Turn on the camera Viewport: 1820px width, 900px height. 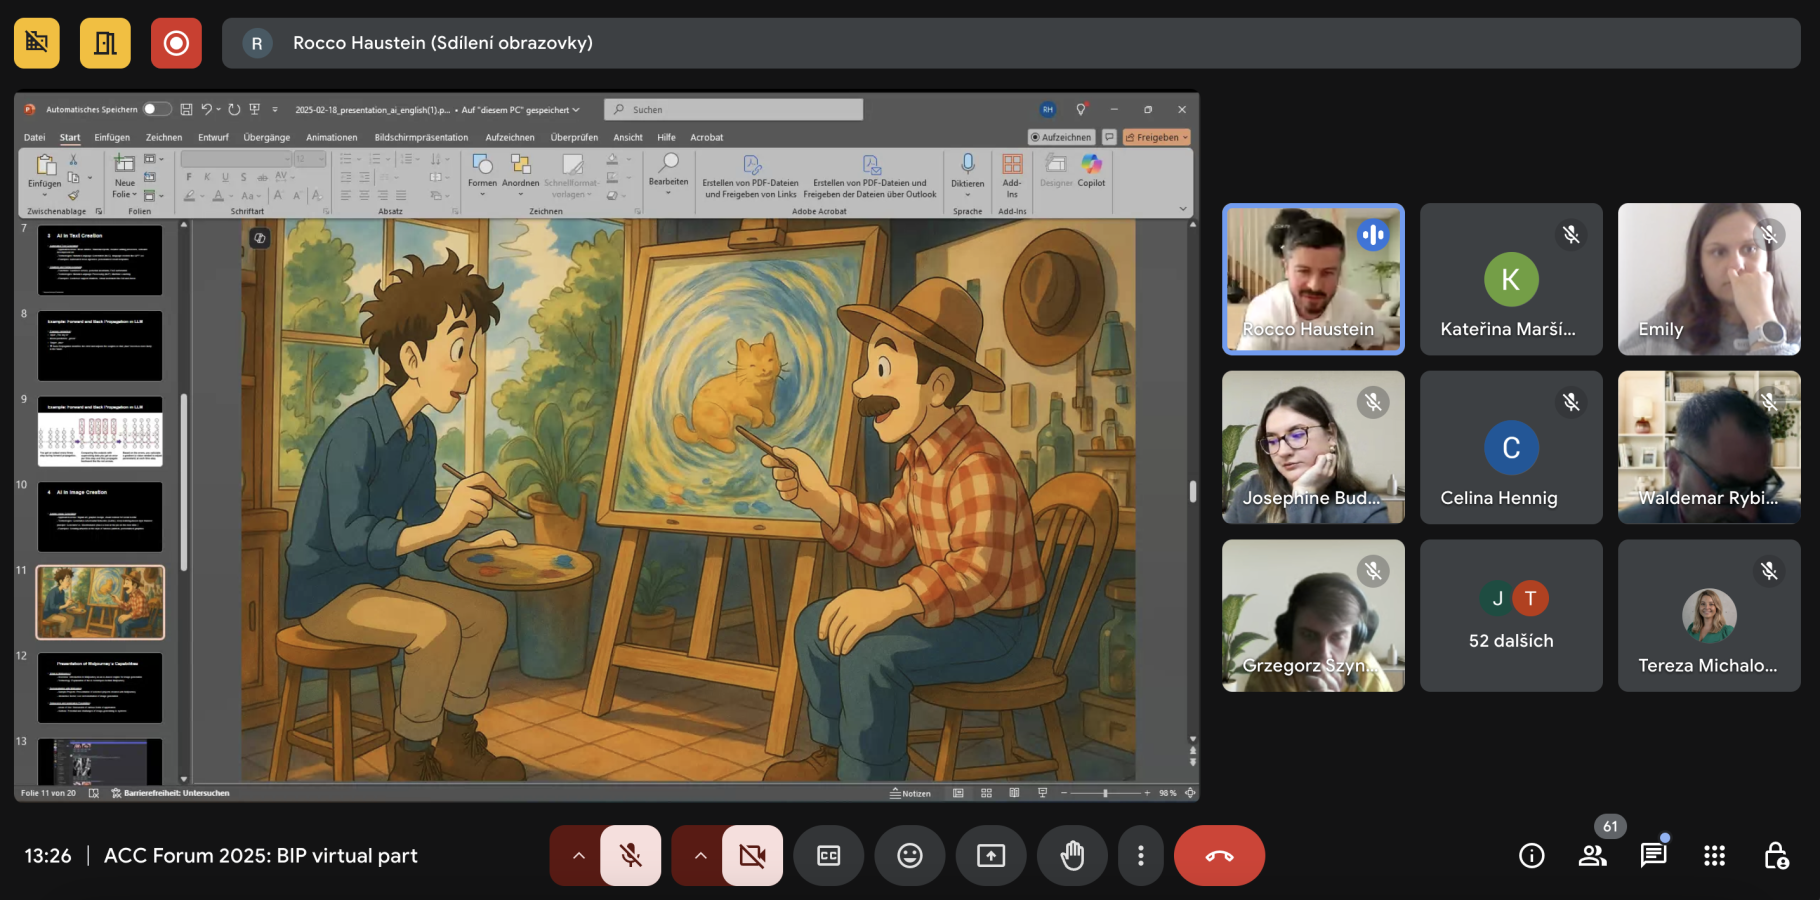tap(752, 856)
